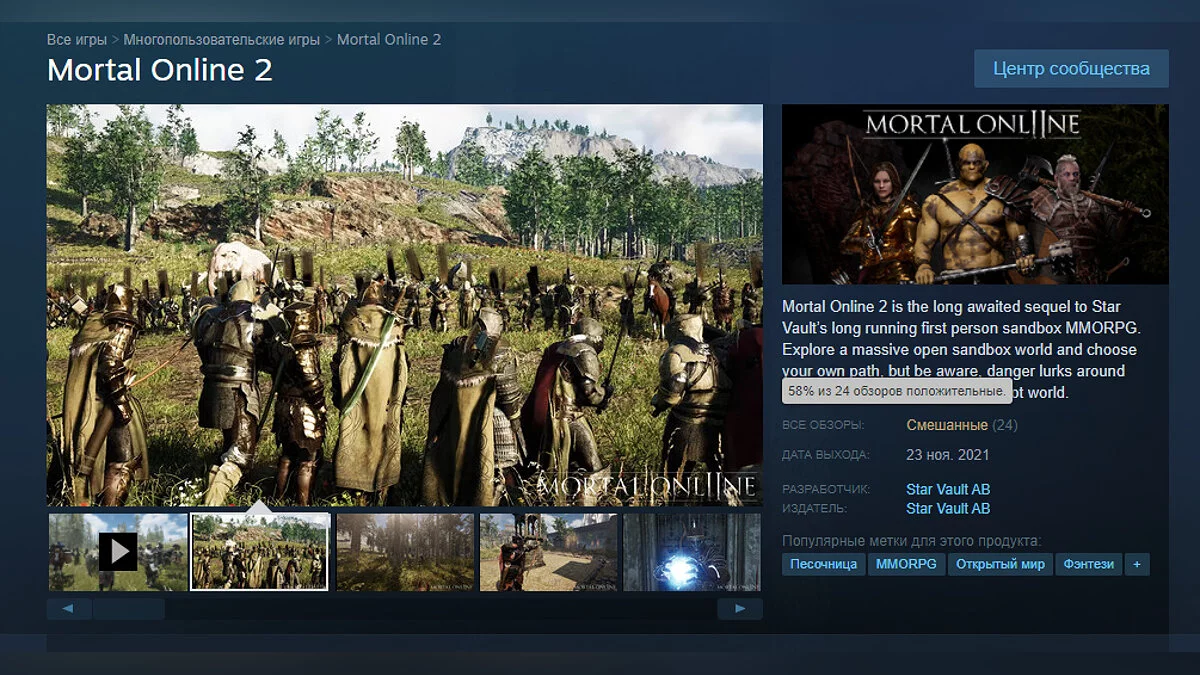
Task: Select the Фэнтези tag
Action: [x=1089, y=564]
